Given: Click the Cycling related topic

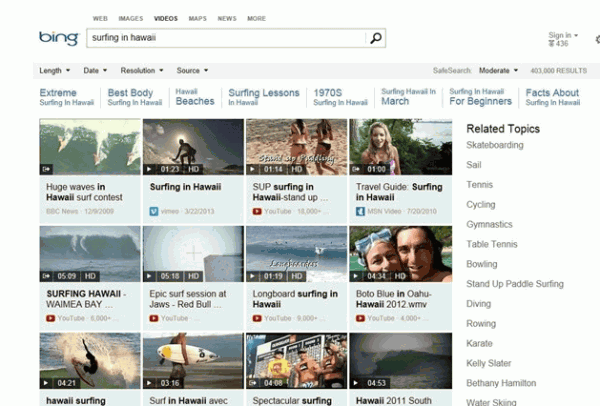Looking at the screenshot, I should tap(481, 205).
